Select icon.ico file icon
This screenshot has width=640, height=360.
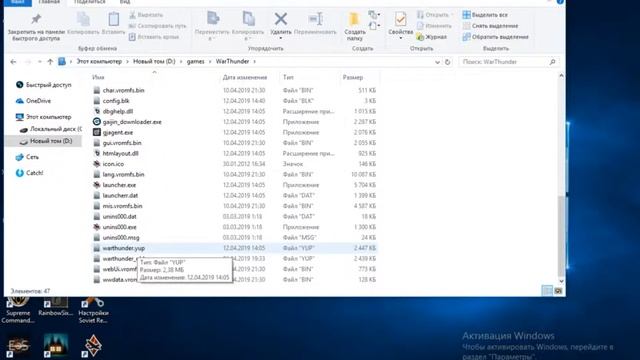pos(97,164)
